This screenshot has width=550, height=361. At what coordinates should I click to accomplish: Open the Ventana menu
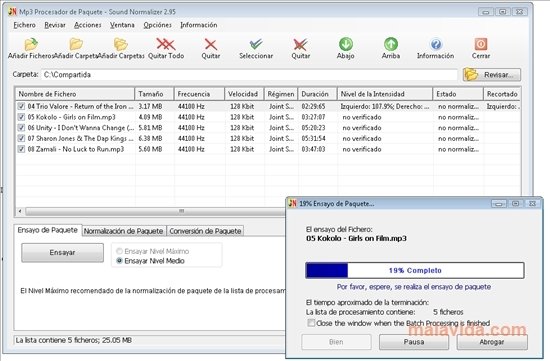point(122,25)
